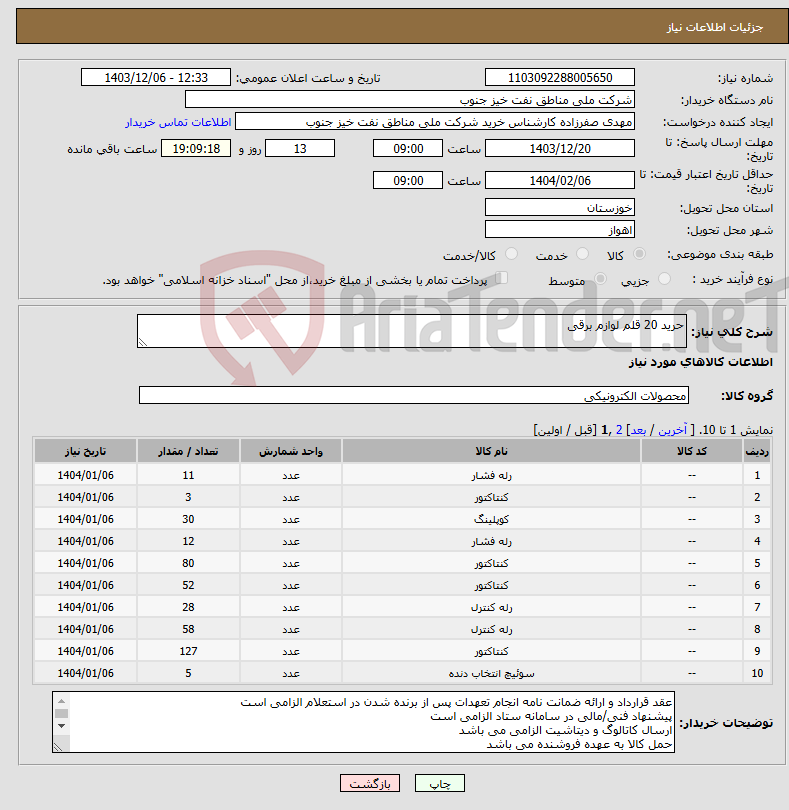Click رله کنترل in row 7

tap(491, 607)
